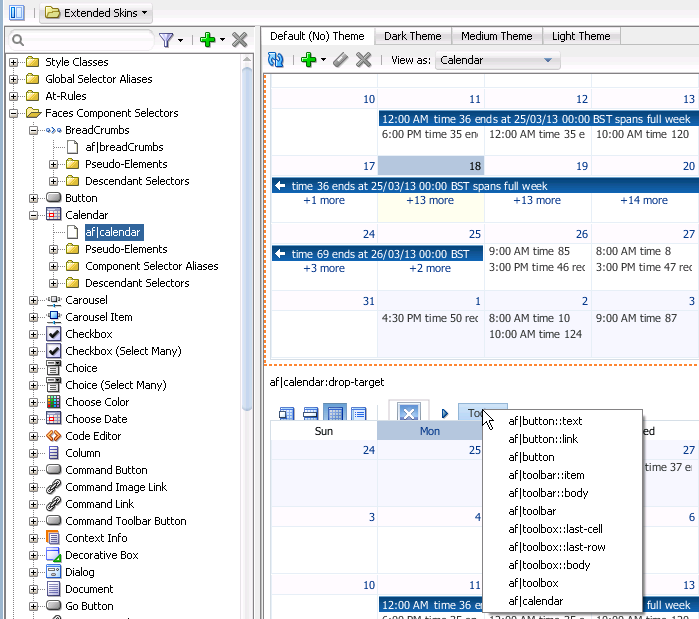Image resolution: width=699 pixels, height=619 pixels.
Task: Click the +2 more link
Action: point(430,268)
